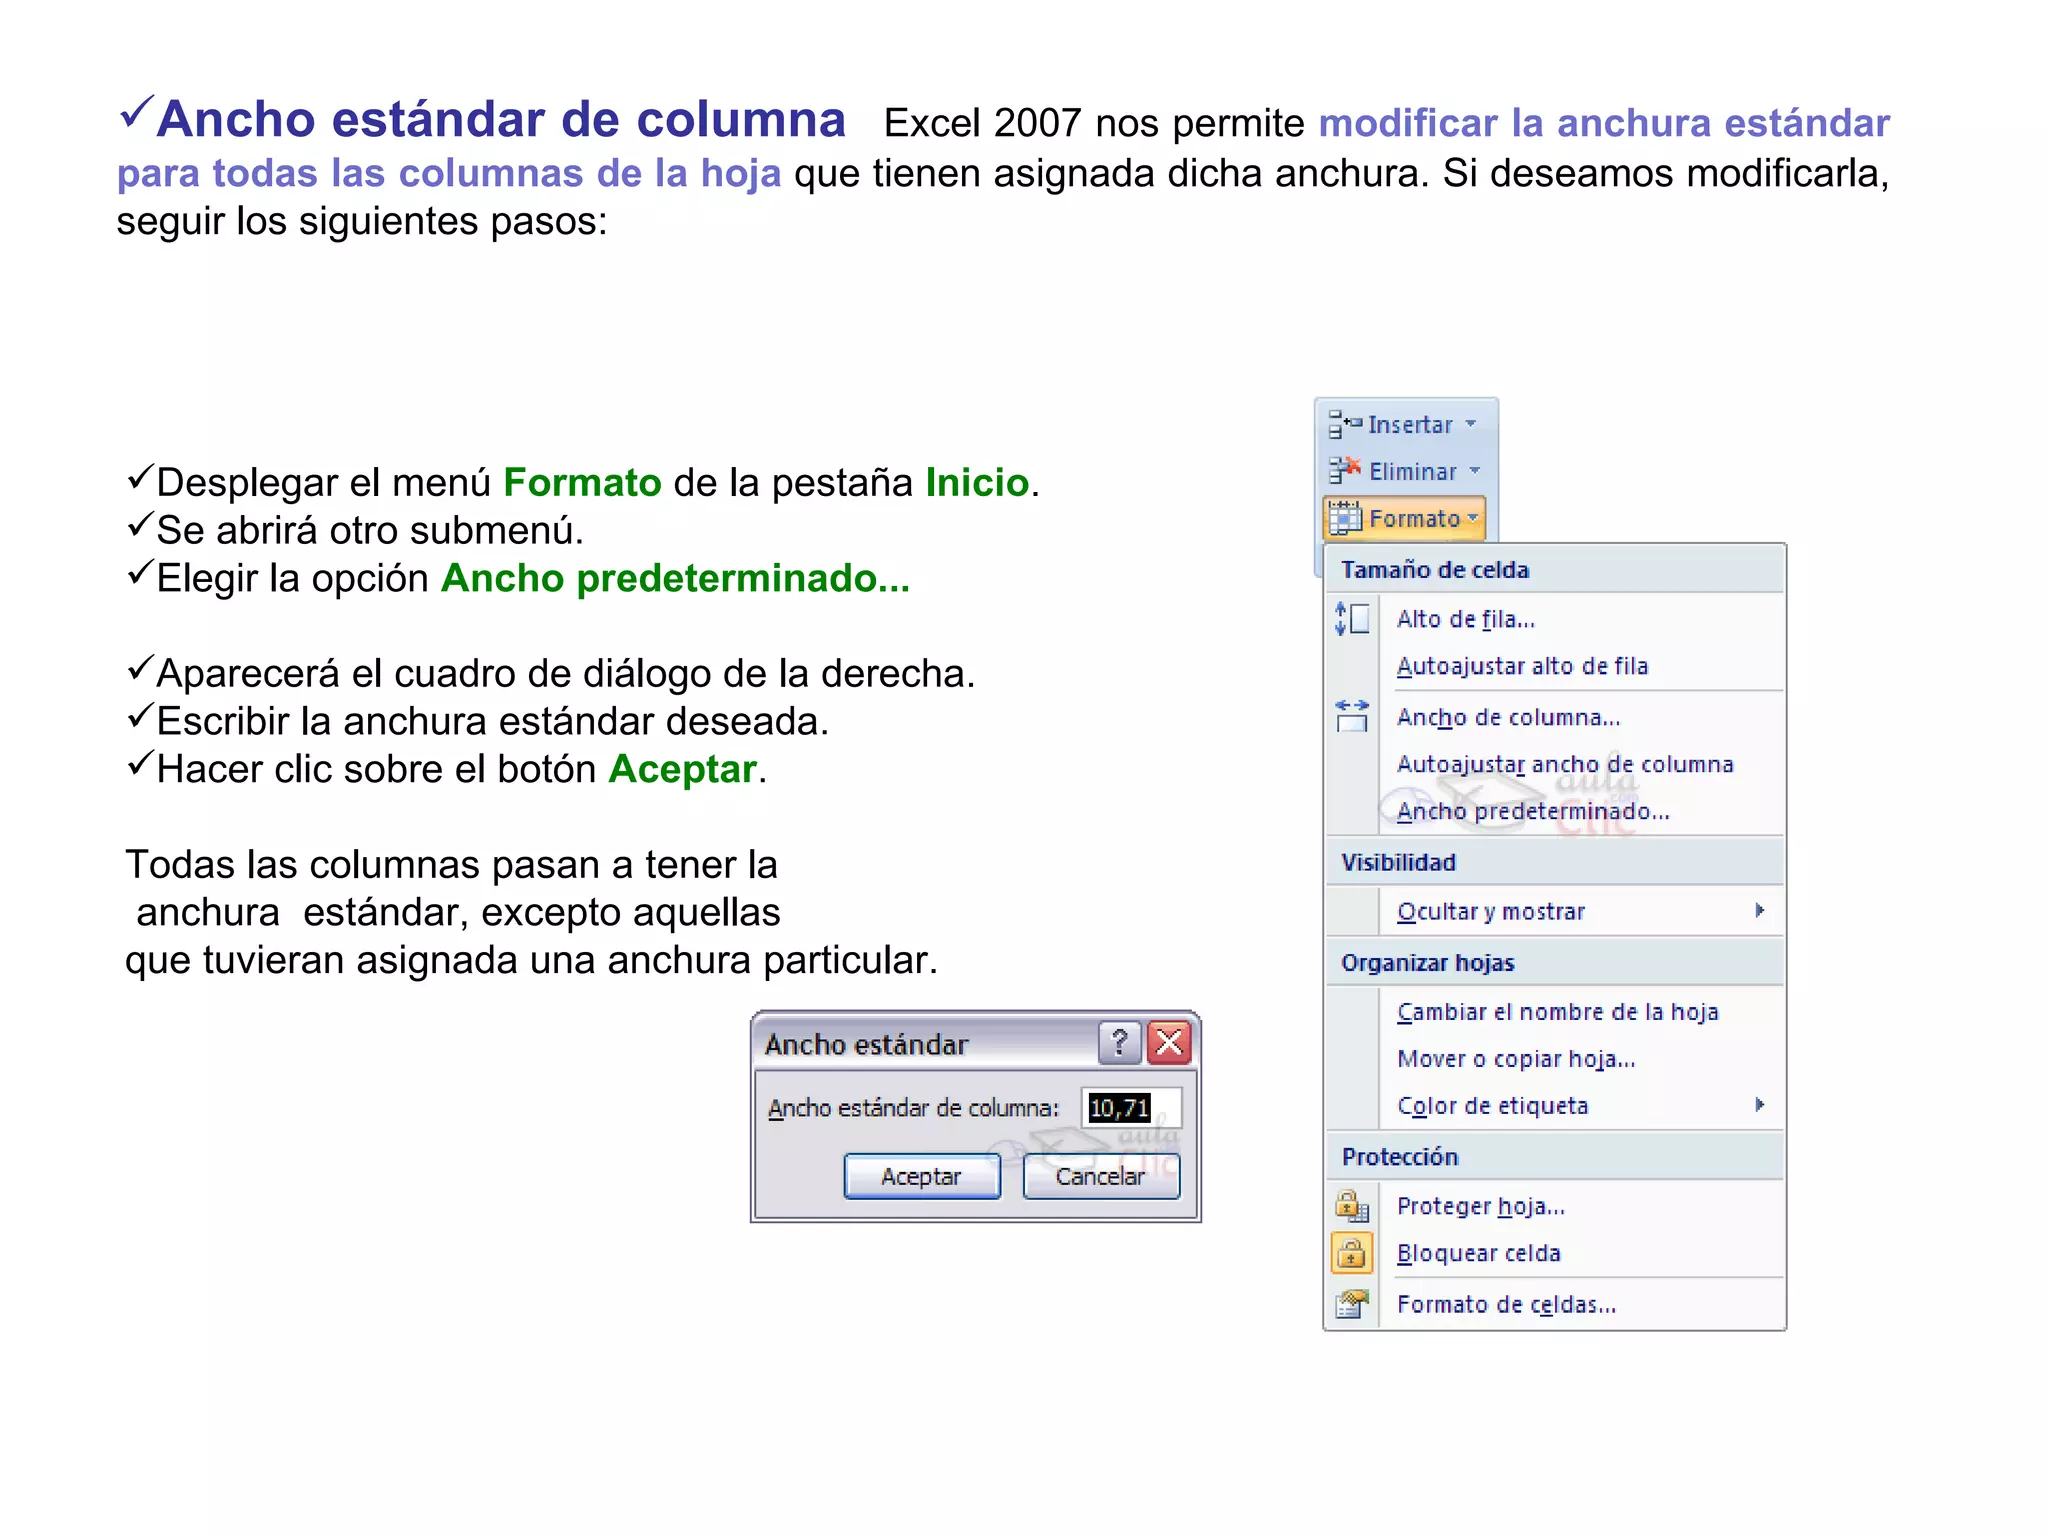
Task: Click the padlock sheet icon beside Proteger hoja
Action: click(x=1352, y=1206)
